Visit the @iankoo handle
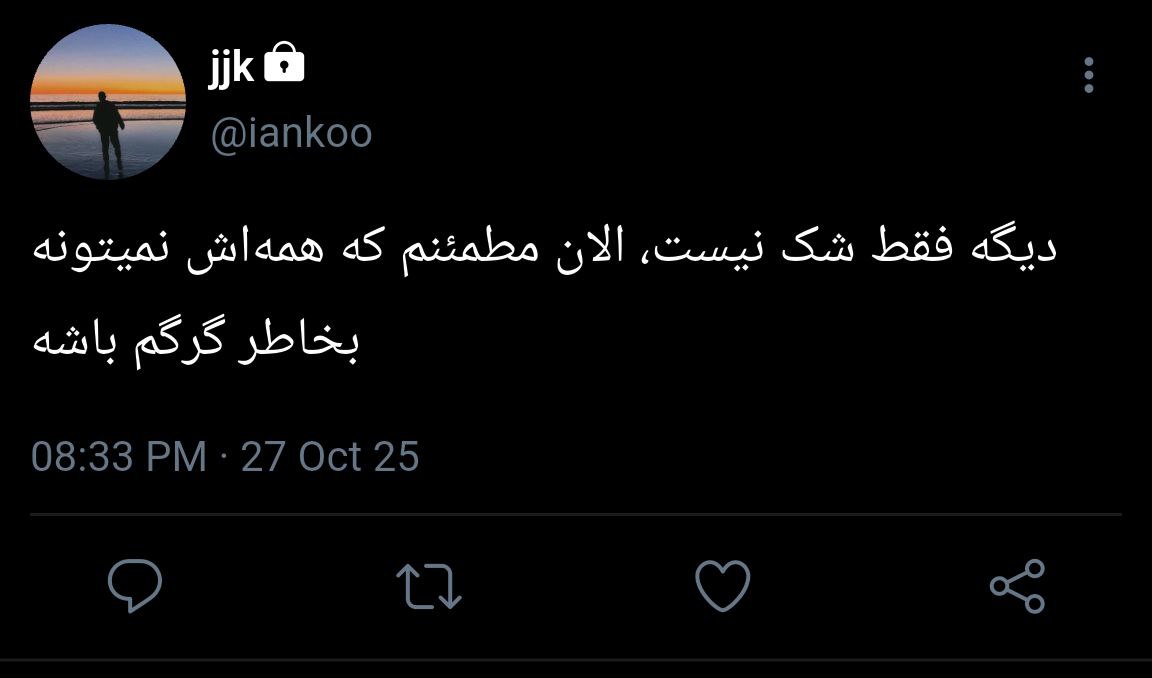 point(292,134)
